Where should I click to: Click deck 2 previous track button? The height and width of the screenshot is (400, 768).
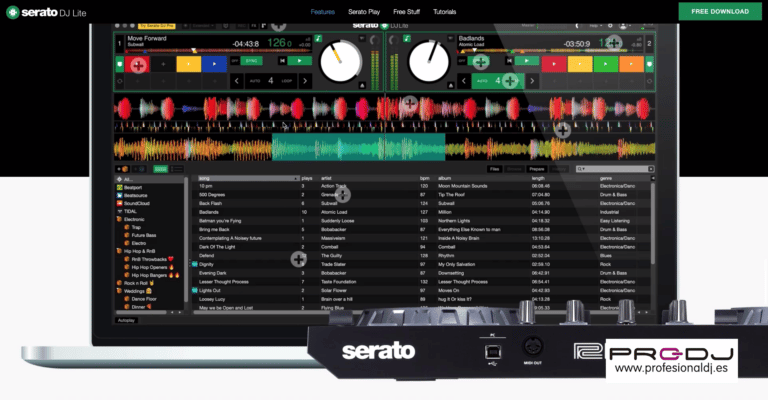pos(509,61)
